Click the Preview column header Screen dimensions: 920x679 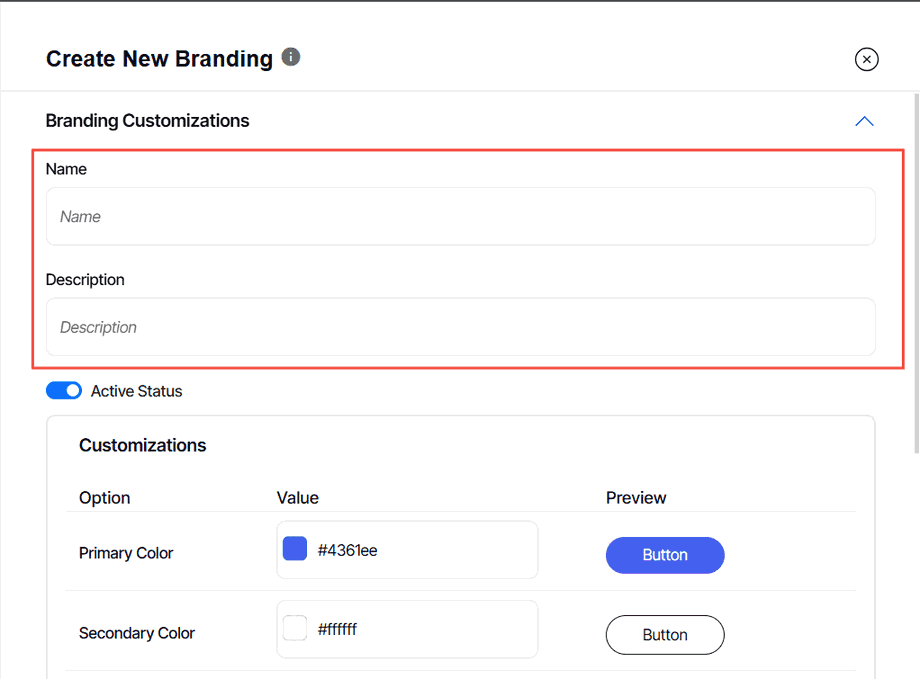point(636,497)
